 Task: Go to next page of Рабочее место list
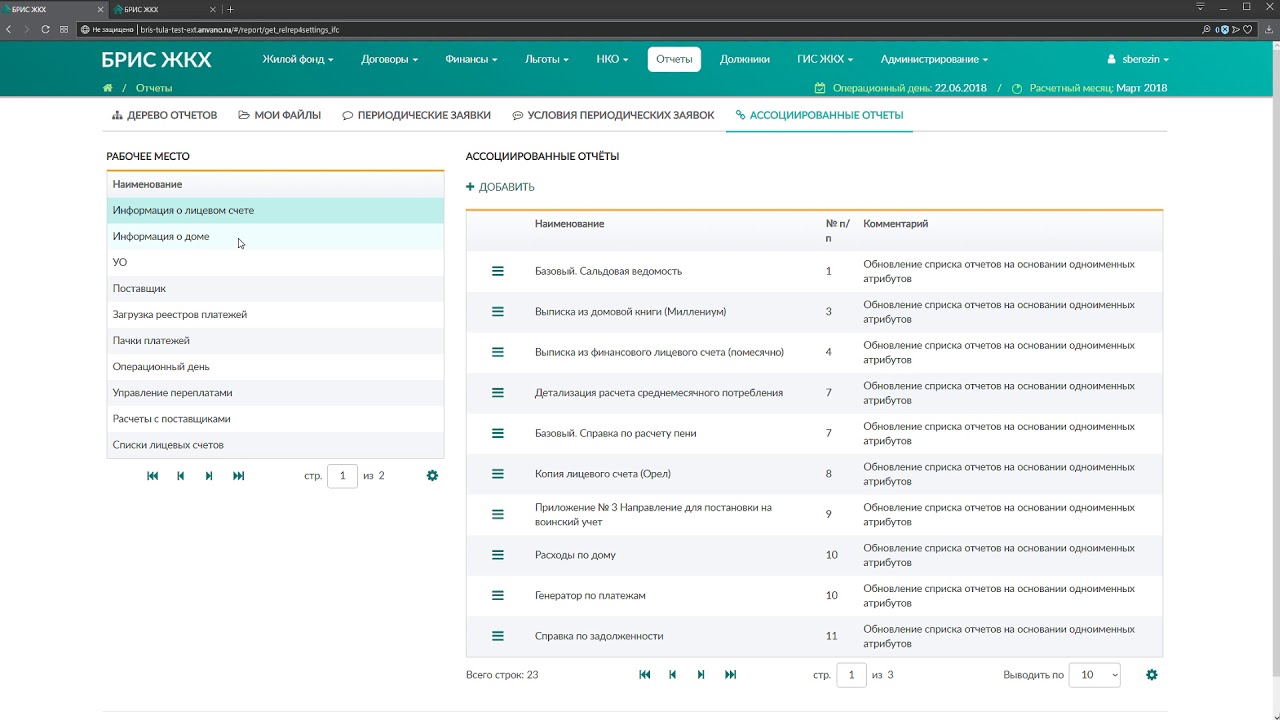(209, 476)
